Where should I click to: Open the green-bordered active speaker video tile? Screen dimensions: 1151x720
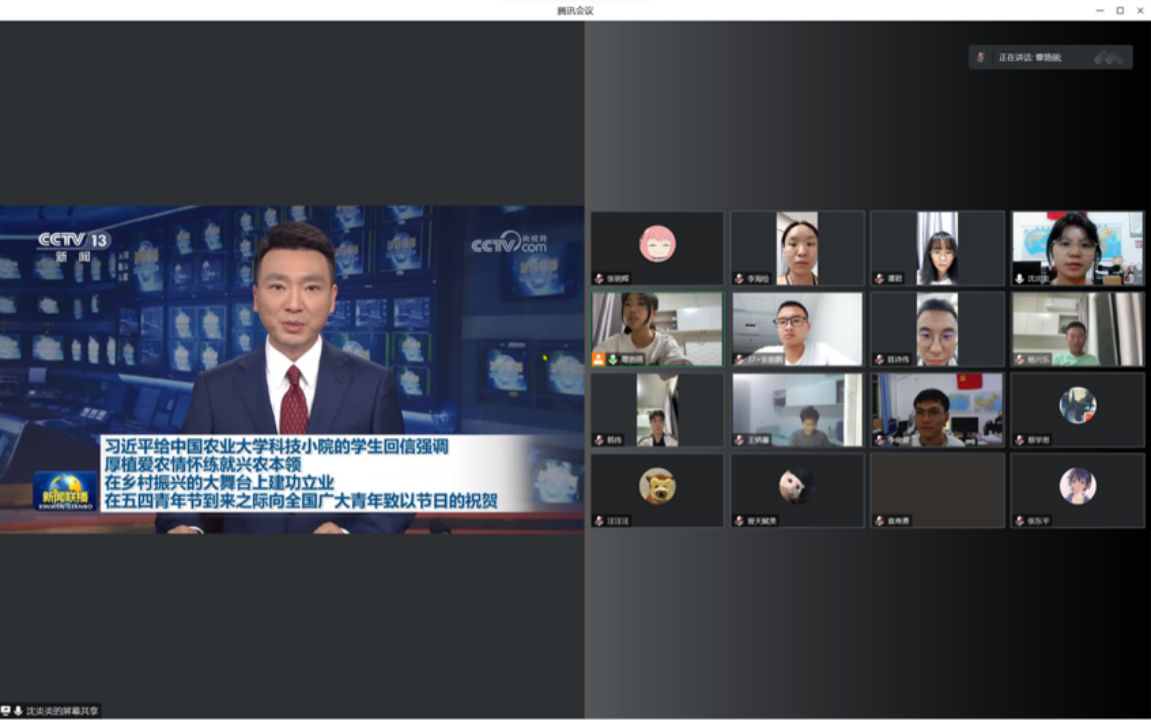pyautogui.click(x=657, y=328)
